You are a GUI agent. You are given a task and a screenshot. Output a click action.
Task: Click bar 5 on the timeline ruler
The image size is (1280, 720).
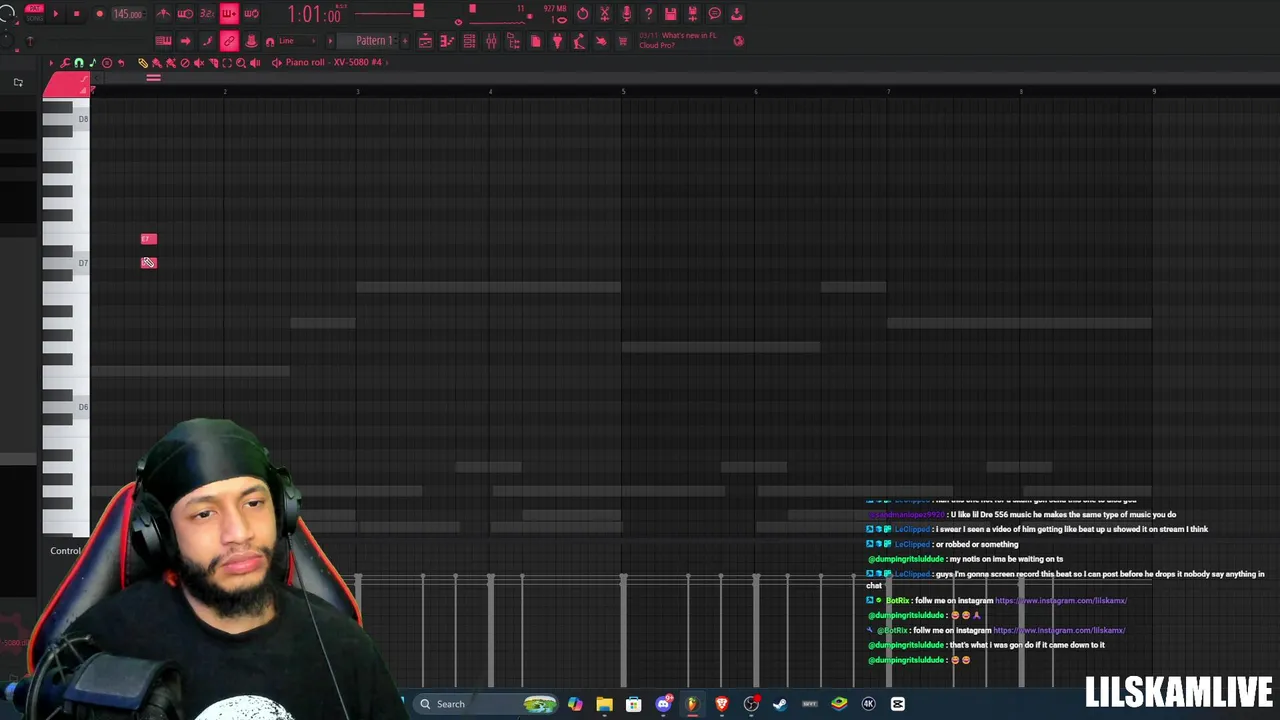pos(623,91)
